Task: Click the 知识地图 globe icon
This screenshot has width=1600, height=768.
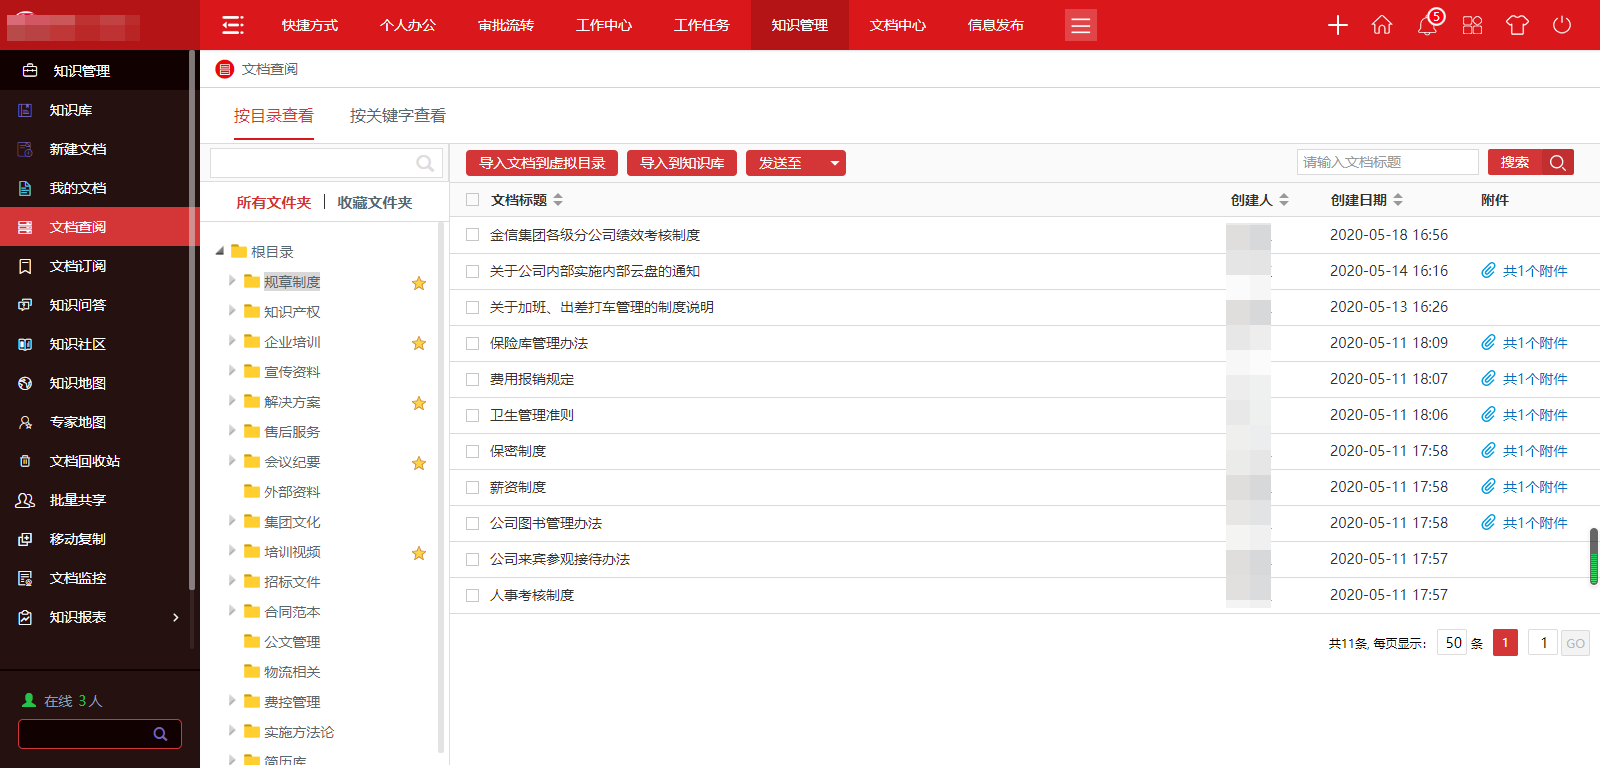Action: pos(25,383)
